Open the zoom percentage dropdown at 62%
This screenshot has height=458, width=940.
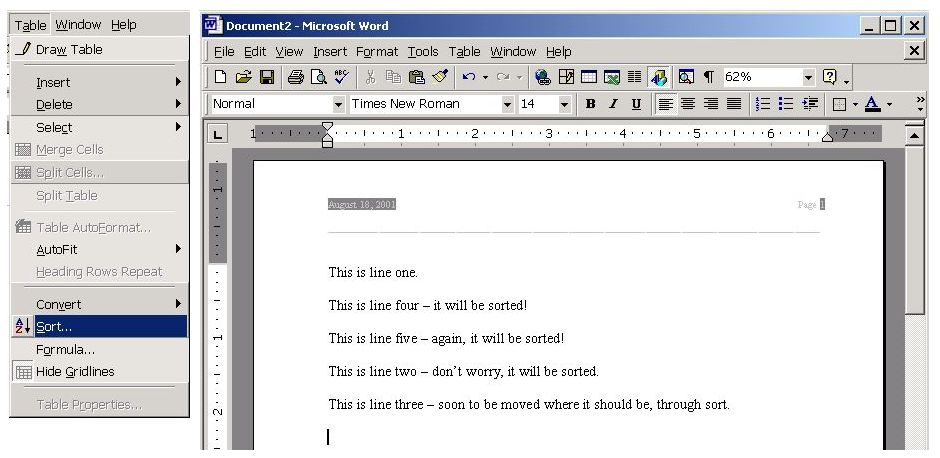pos(808,77)
